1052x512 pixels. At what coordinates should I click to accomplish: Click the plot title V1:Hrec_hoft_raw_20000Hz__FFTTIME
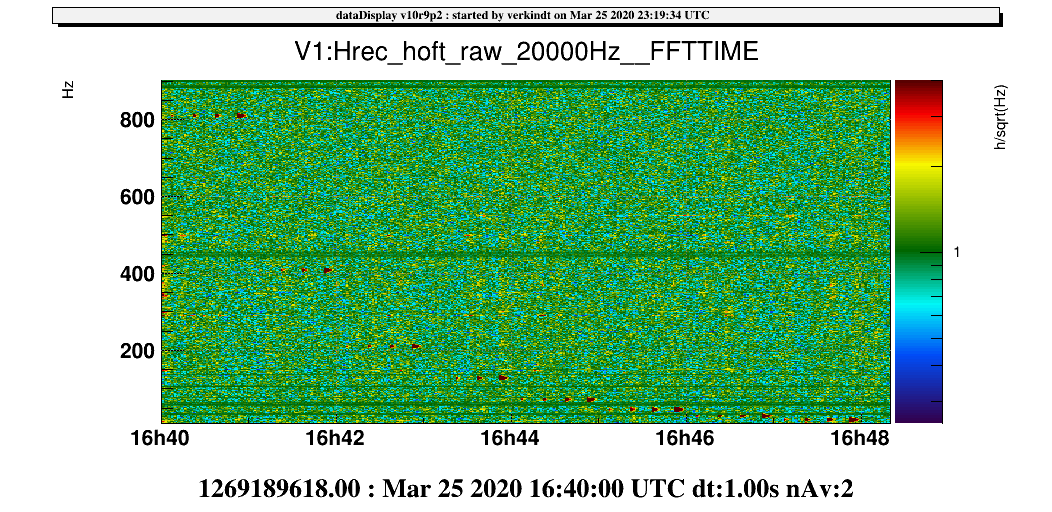pyautogui.click(x=527, y=52)
